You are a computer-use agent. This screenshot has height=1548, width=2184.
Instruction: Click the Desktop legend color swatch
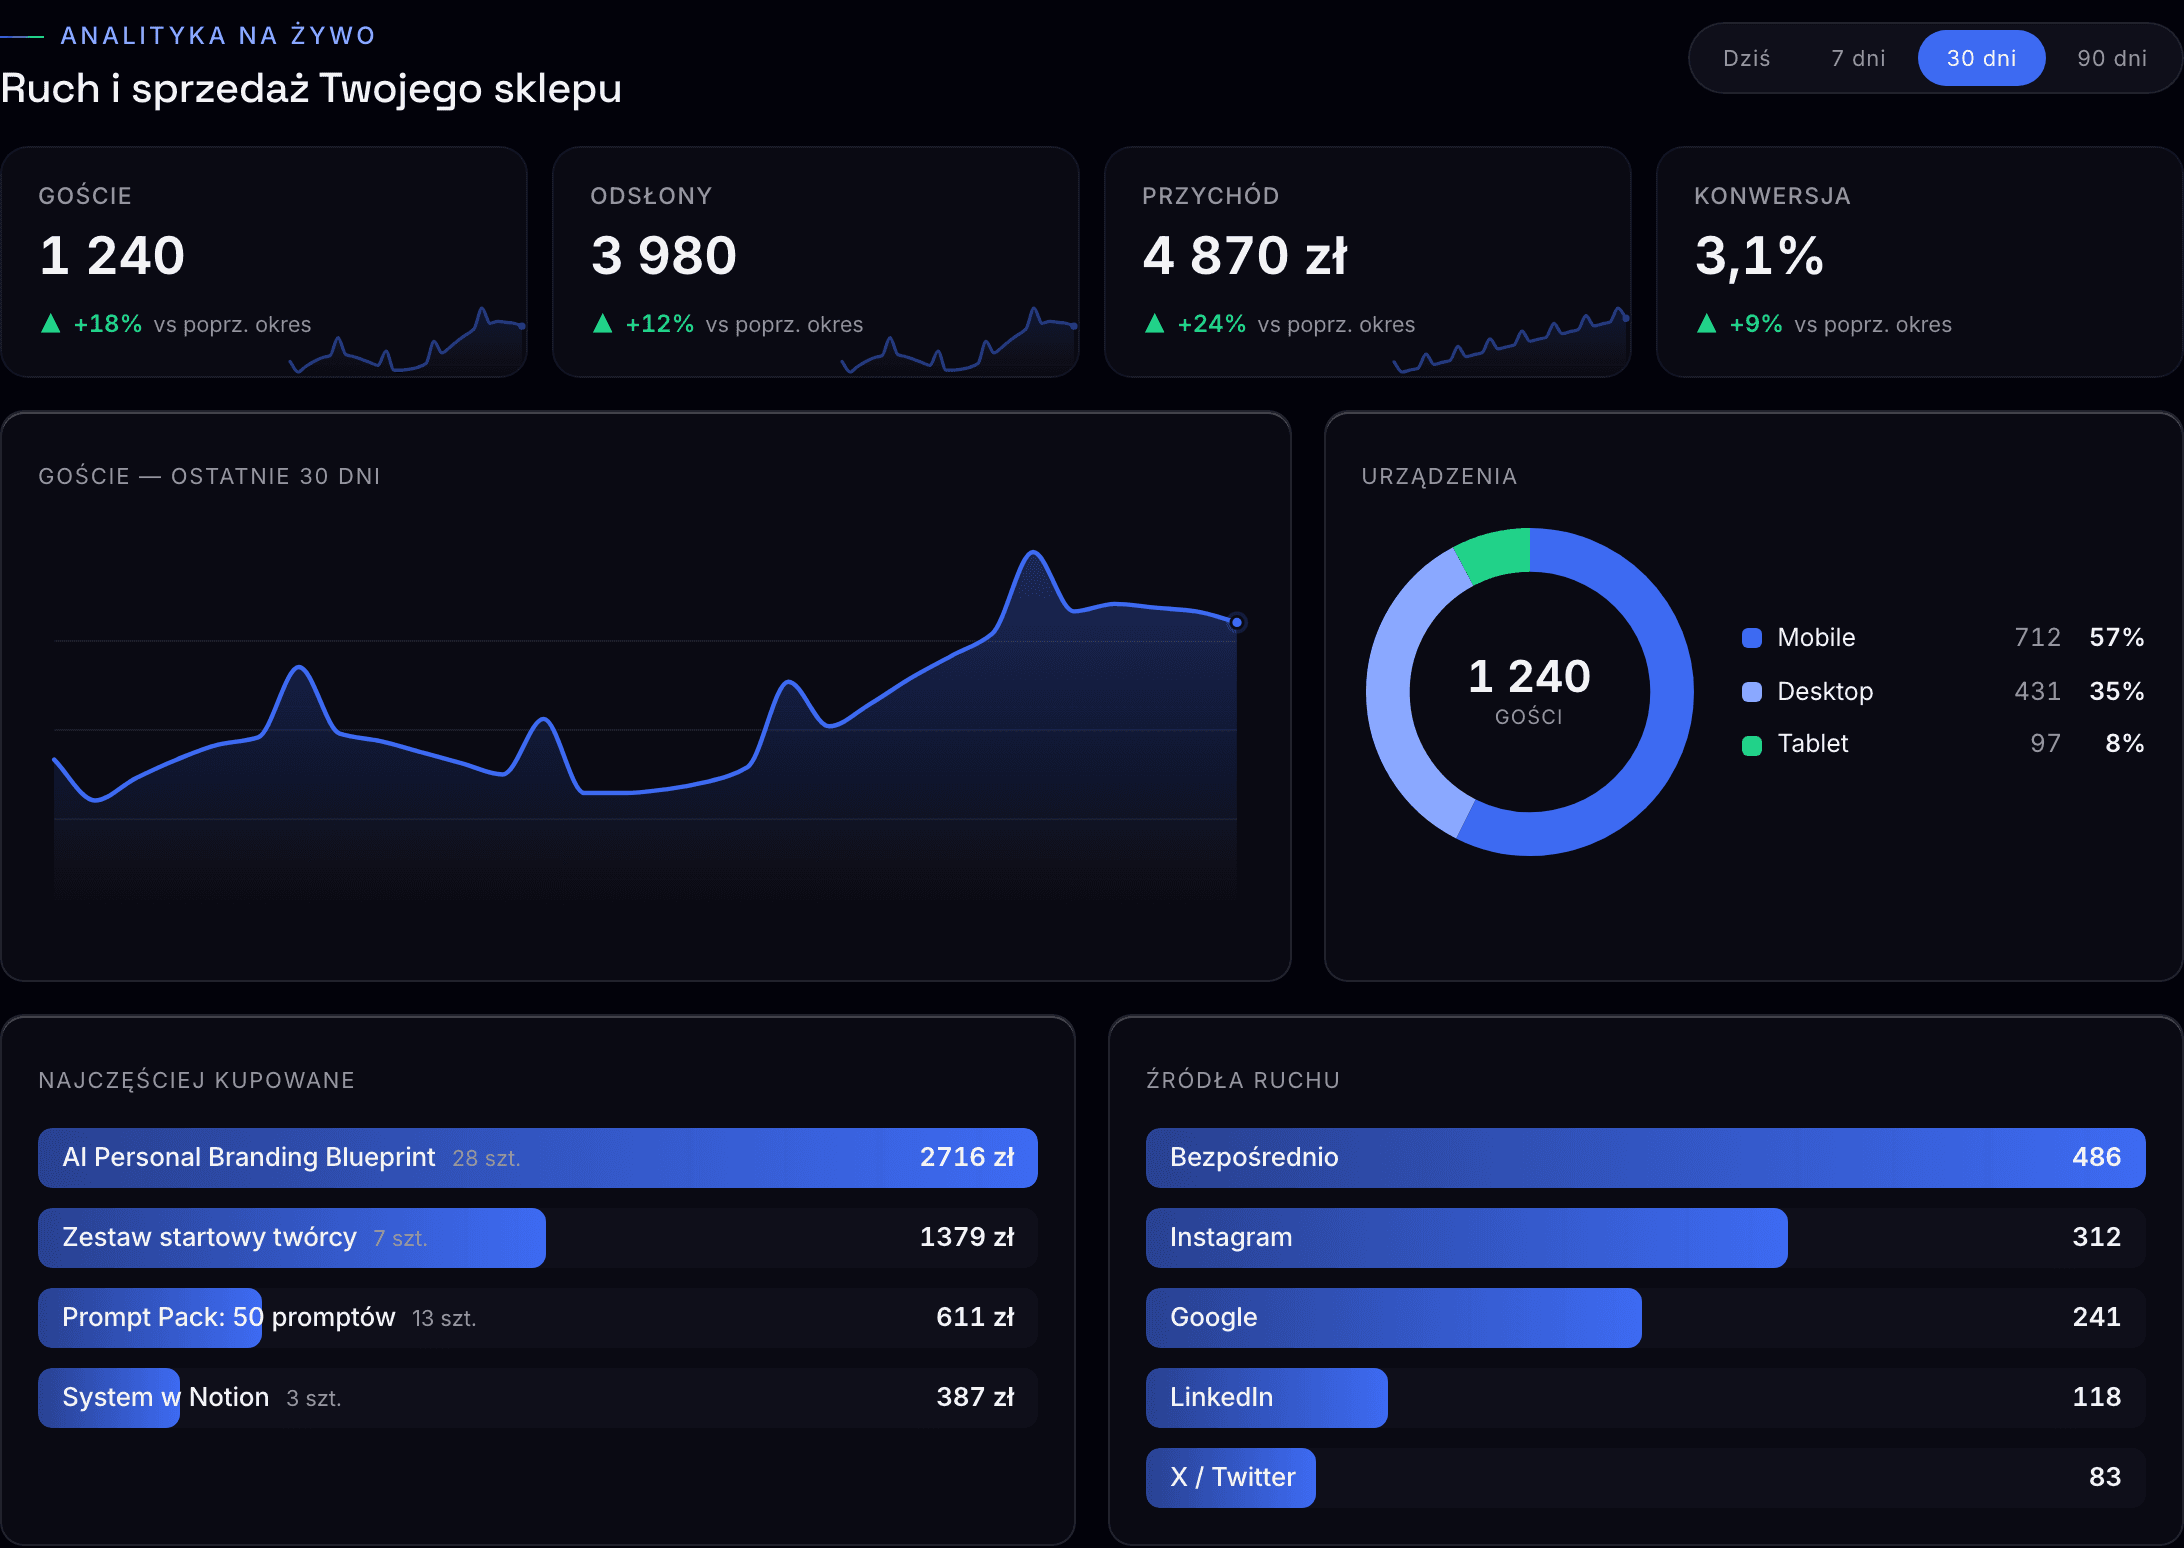[x=1751, y=692]
